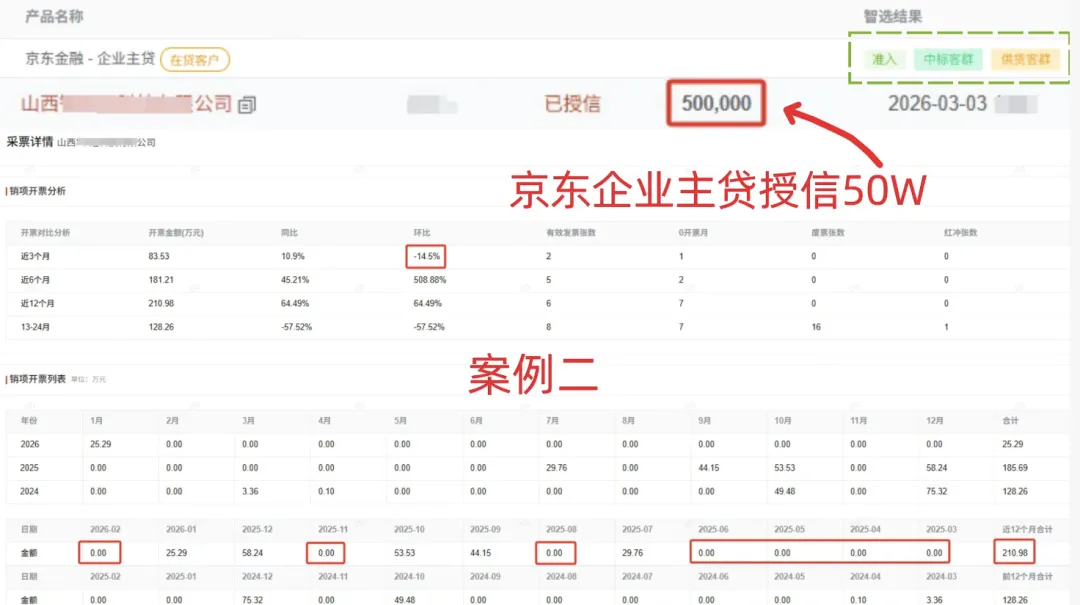Click the 红冲张数 column header

960,233
